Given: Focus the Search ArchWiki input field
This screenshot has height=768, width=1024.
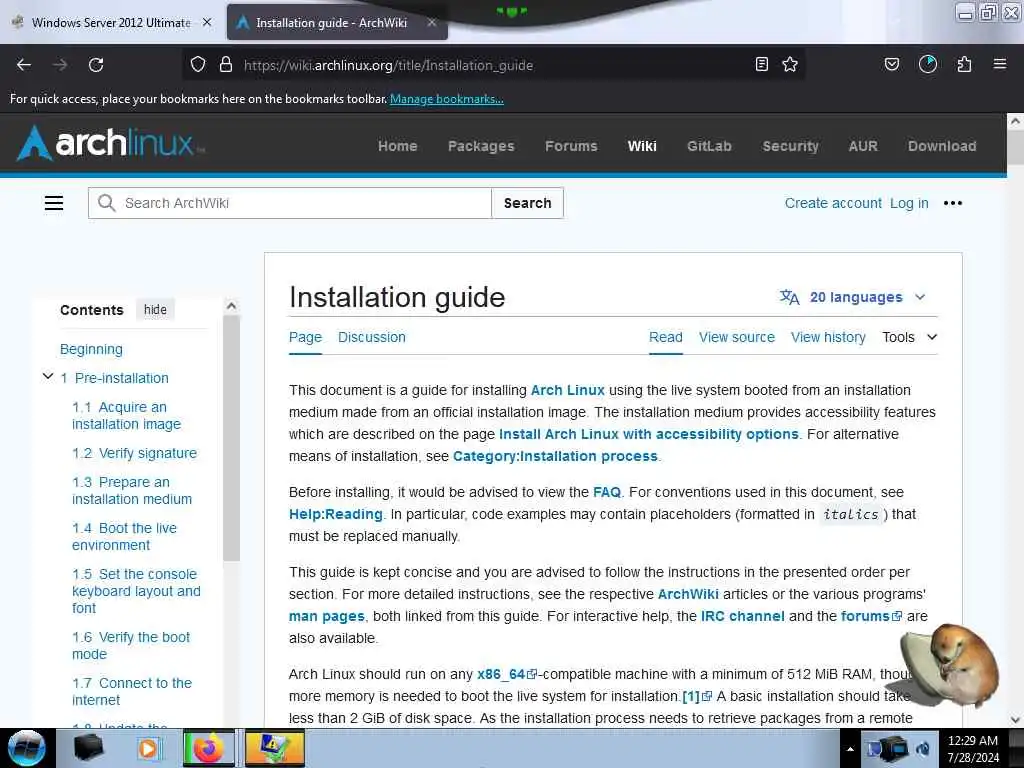Looking at the screenshot, I should [x=290, y=203].
